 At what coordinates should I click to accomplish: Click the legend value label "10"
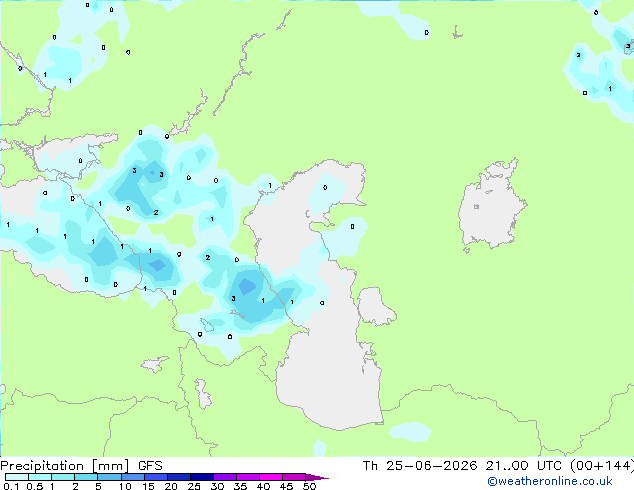pos(125,486)
